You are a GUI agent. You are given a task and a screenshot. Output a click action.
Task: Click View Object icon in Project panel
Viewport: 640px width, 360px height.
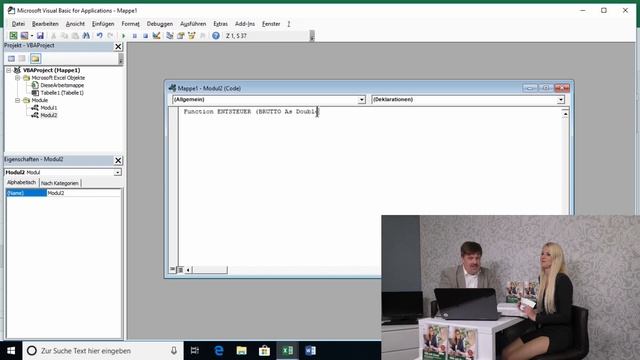coord(22,59)
